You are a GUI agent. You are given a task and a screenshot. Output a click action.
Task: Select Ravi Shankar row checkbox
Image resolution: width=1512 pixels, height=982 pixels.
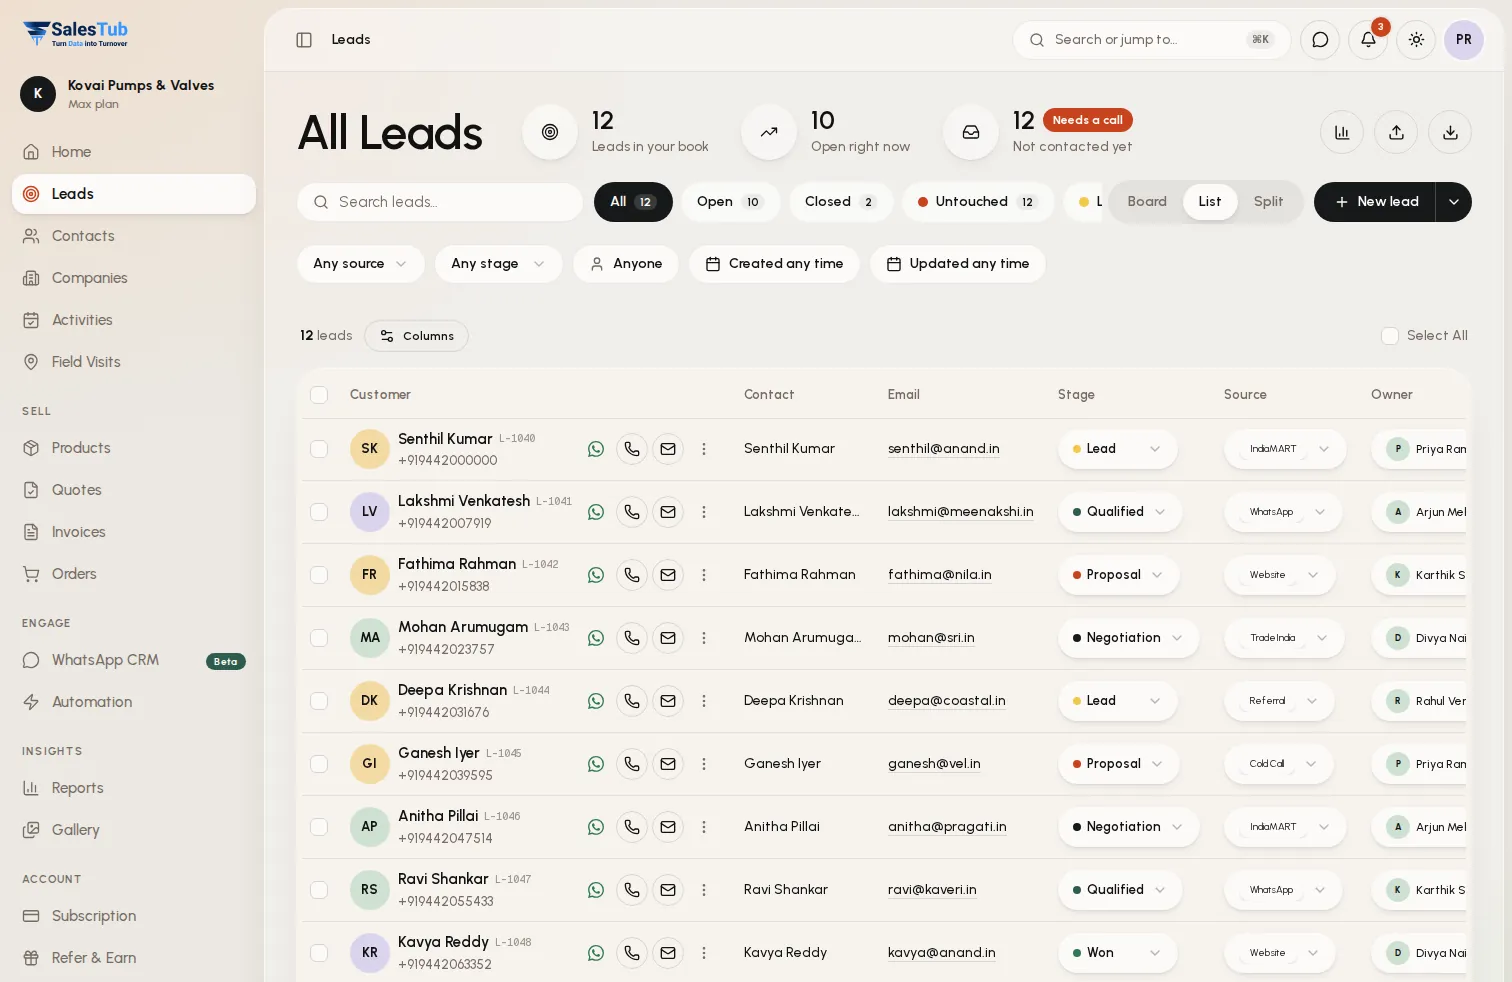(319, 890)
